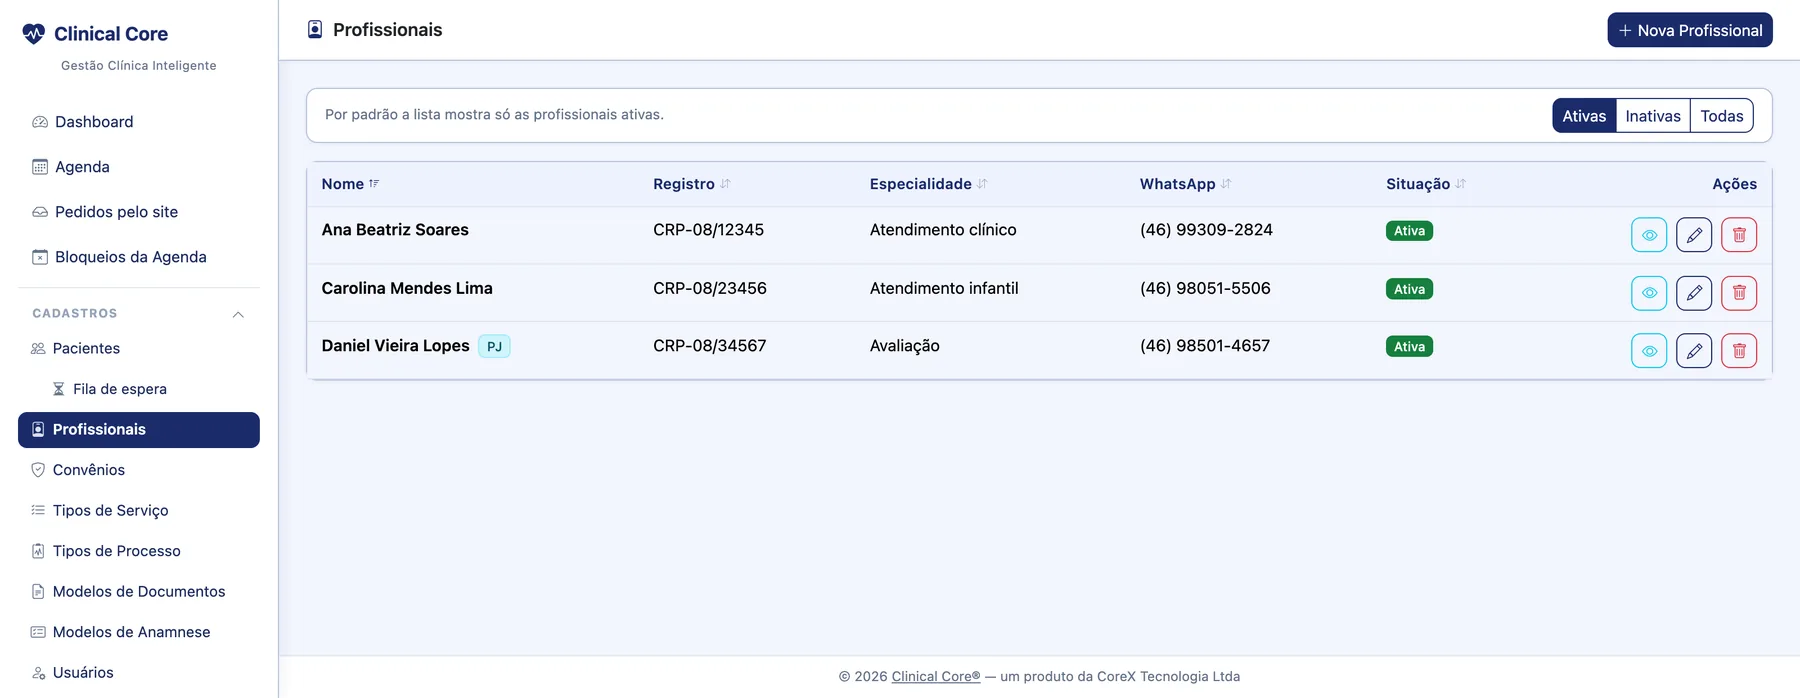Sort table by Especialidade column
The width and height of the screenshot is (1800, 698).
click(928, 184)
